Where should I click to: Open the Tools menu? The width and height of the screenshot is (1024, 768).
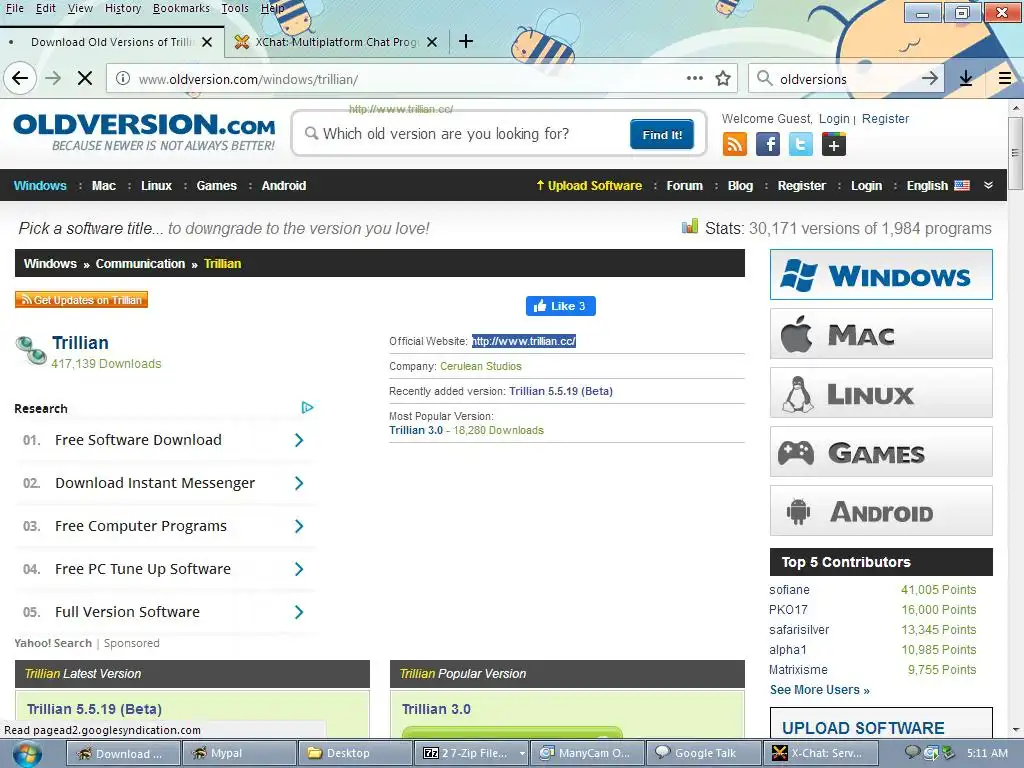tap(235, 8)
